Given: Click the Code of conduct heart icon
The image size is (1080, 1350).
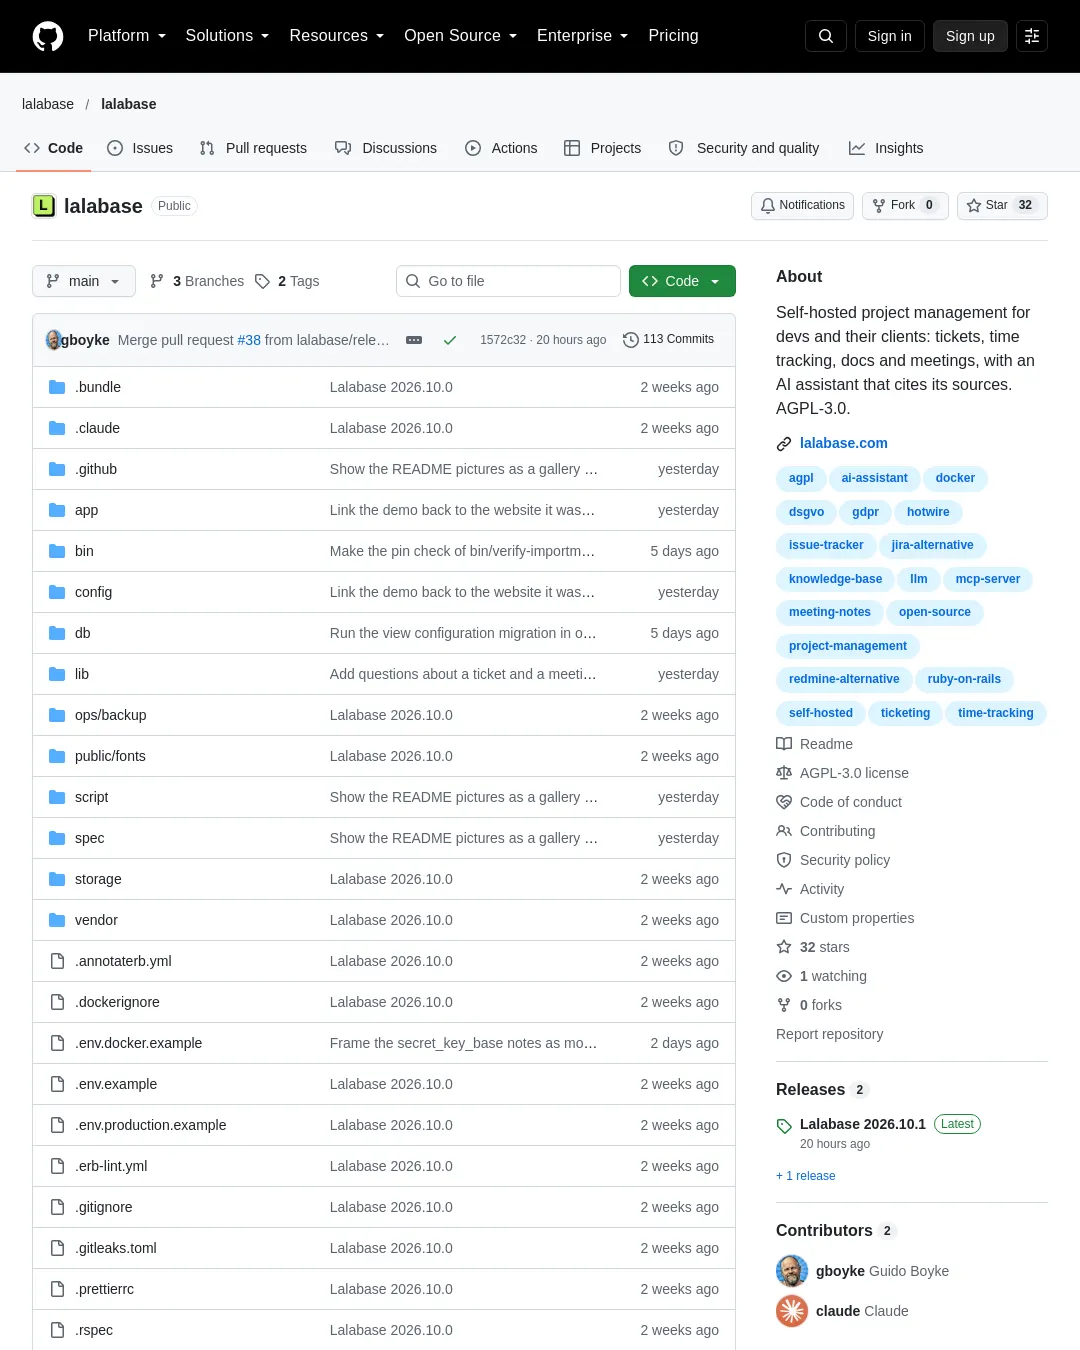Looking at the screenshot, I should pos(784,802).
